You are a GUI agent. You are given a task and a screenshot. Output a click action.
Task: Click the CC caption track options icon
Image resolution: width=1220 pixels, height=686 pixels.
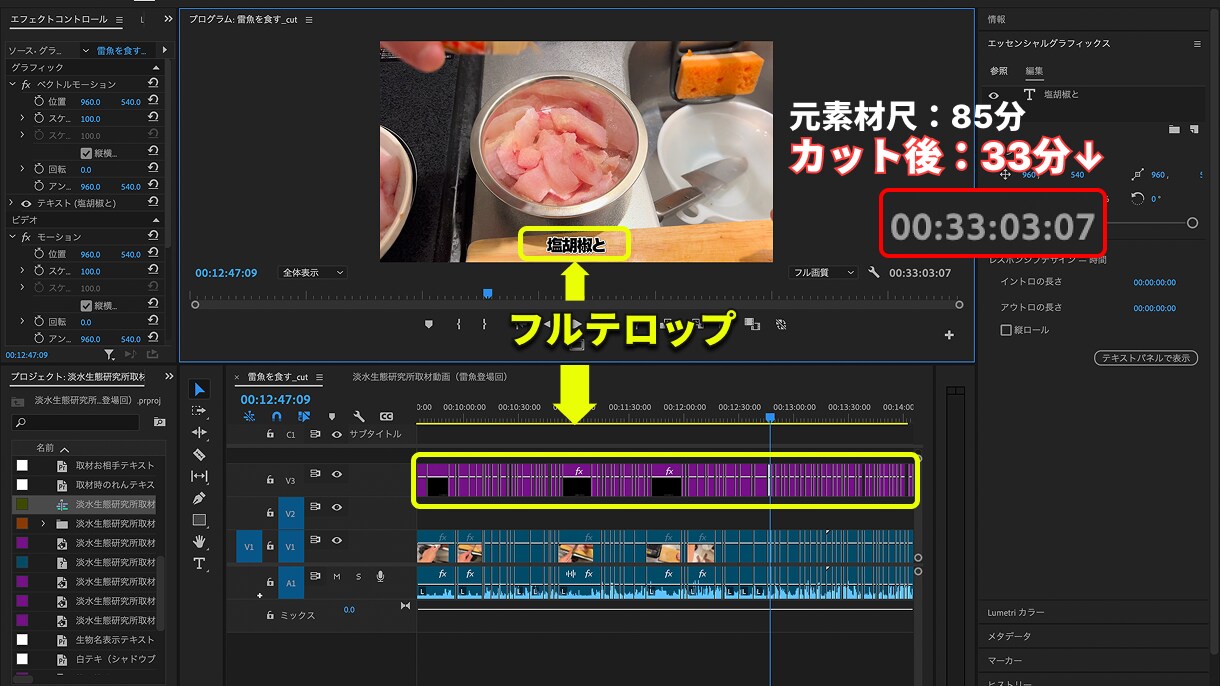[x=386, y=416]
